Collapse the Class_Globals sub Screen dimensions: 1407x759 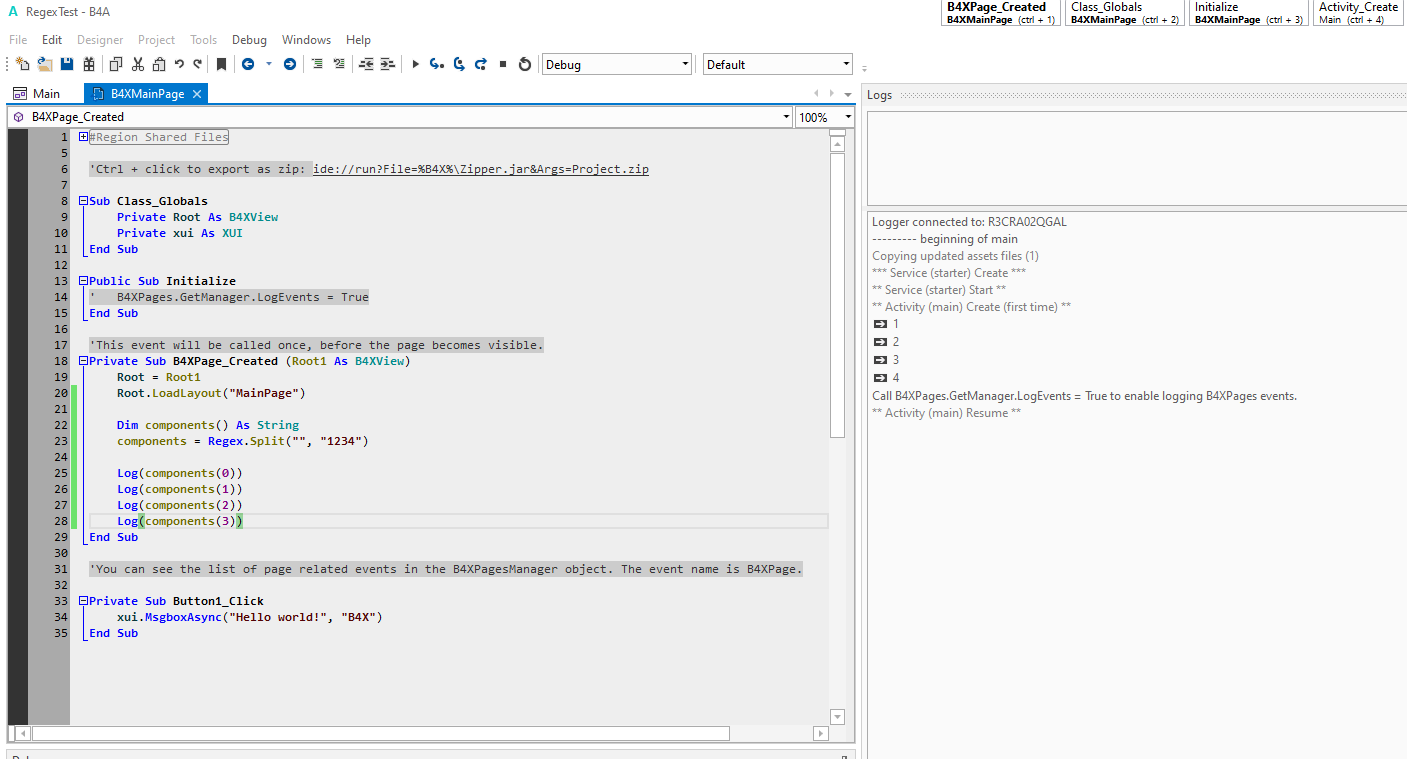tap(83, 201)
